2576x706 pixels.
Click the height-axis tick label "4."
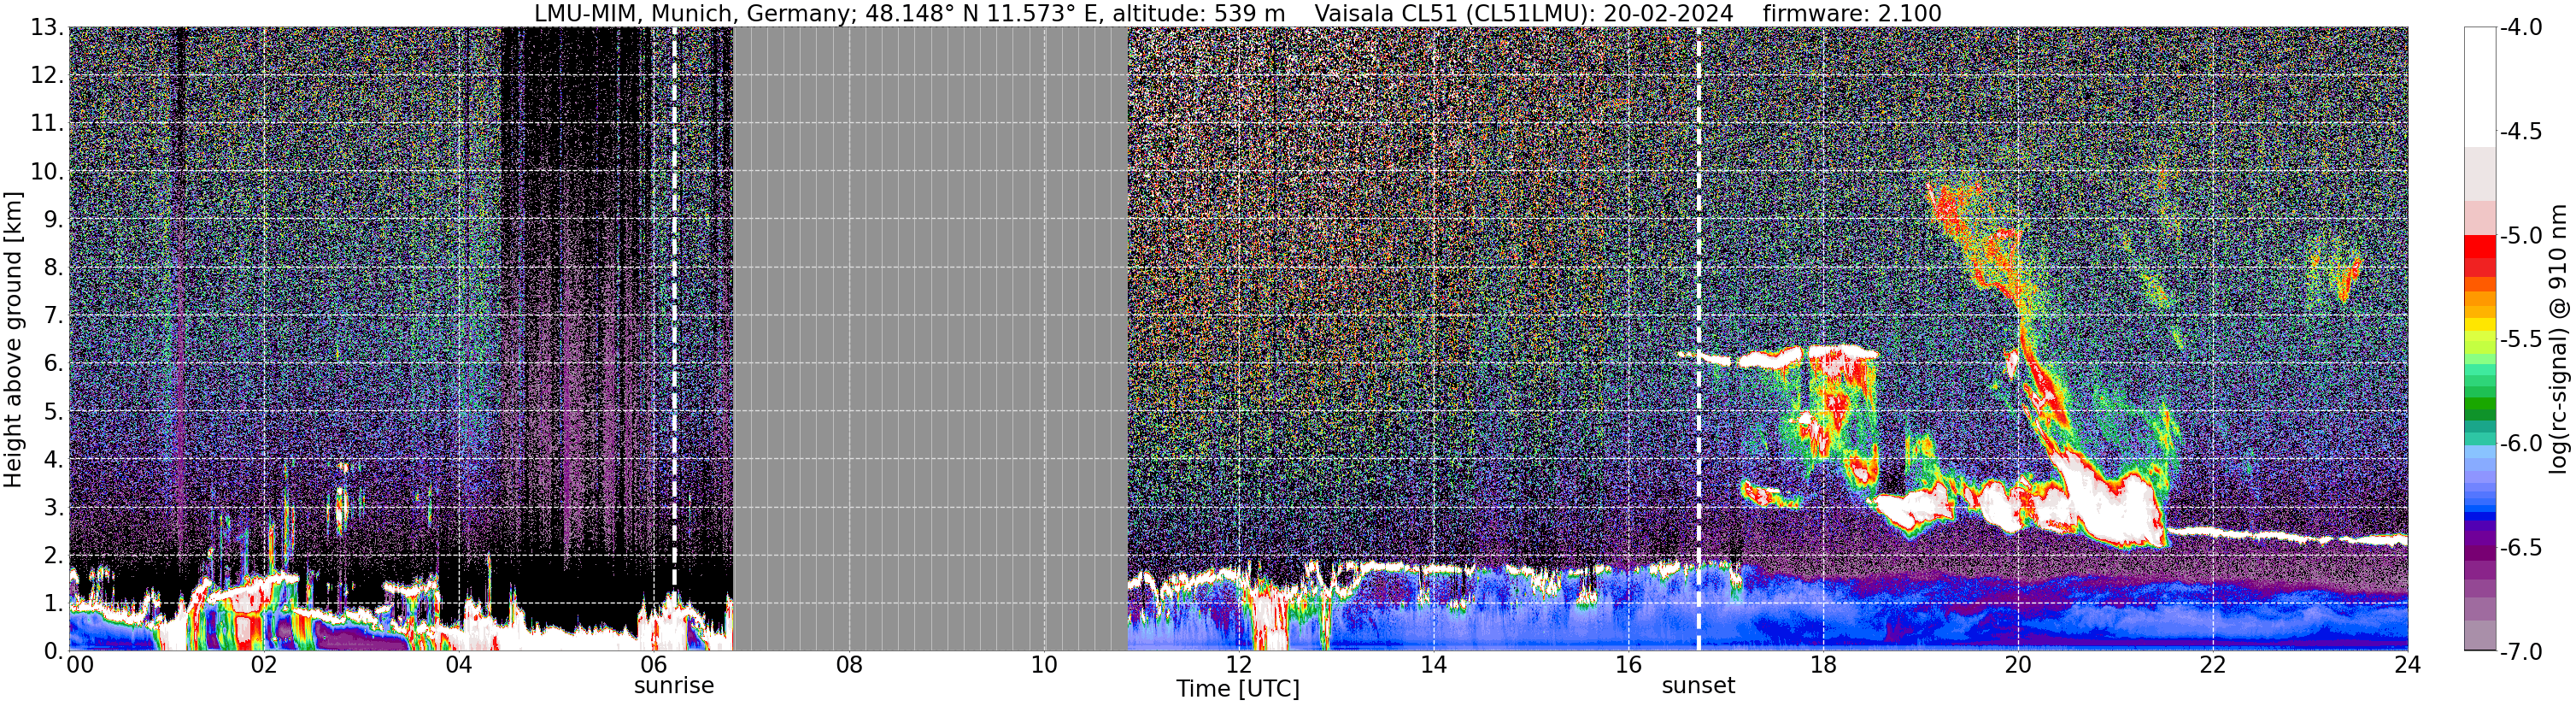tap(54, 459)
